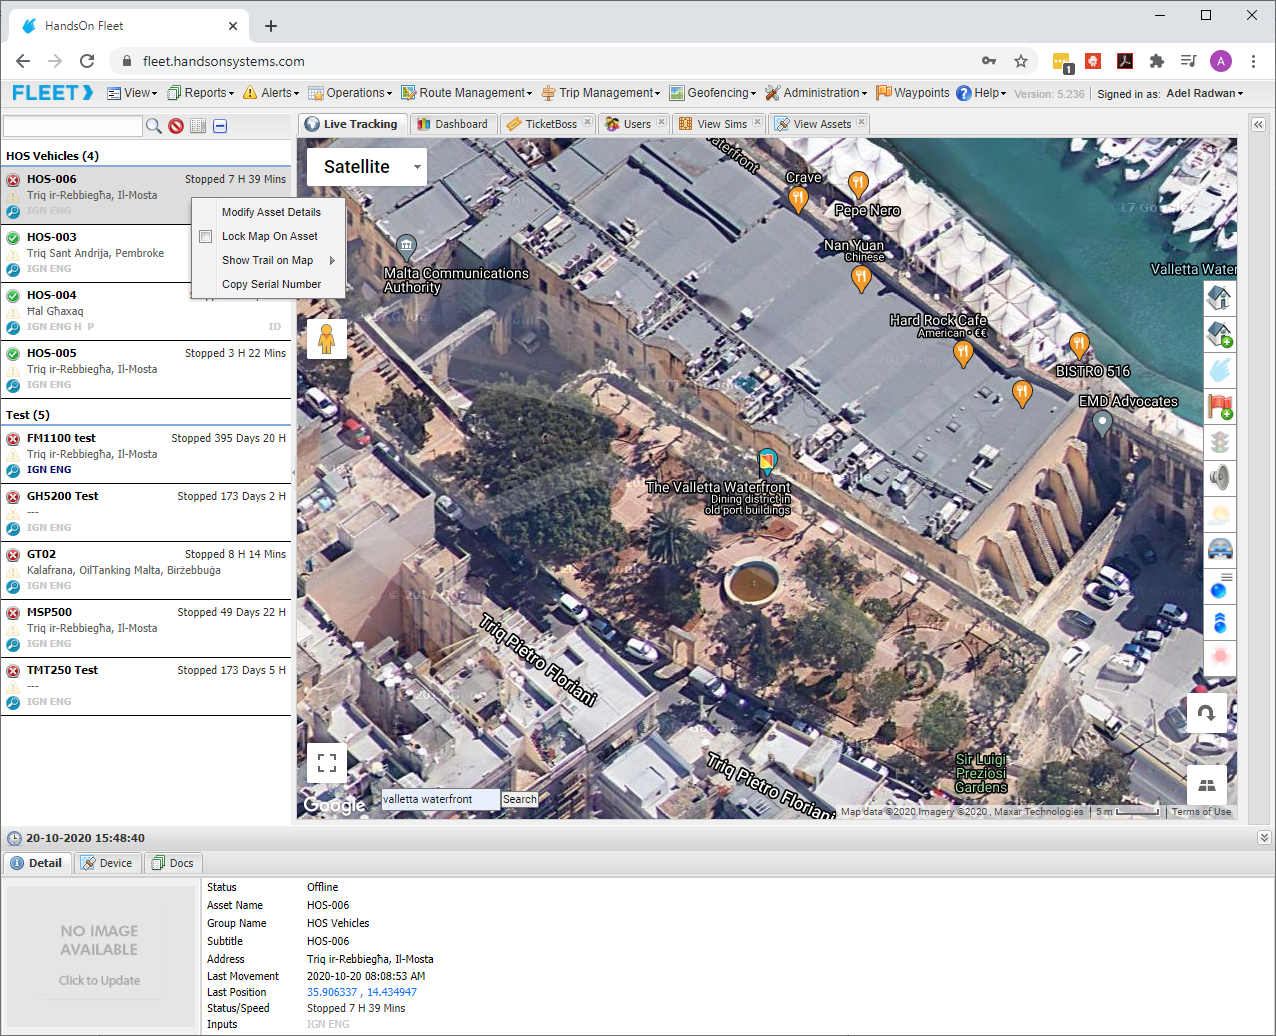The width and height of the screenshot is (1276, 1036).
Task: Click the longitude link 14.434947
Action: click(392, 992)
